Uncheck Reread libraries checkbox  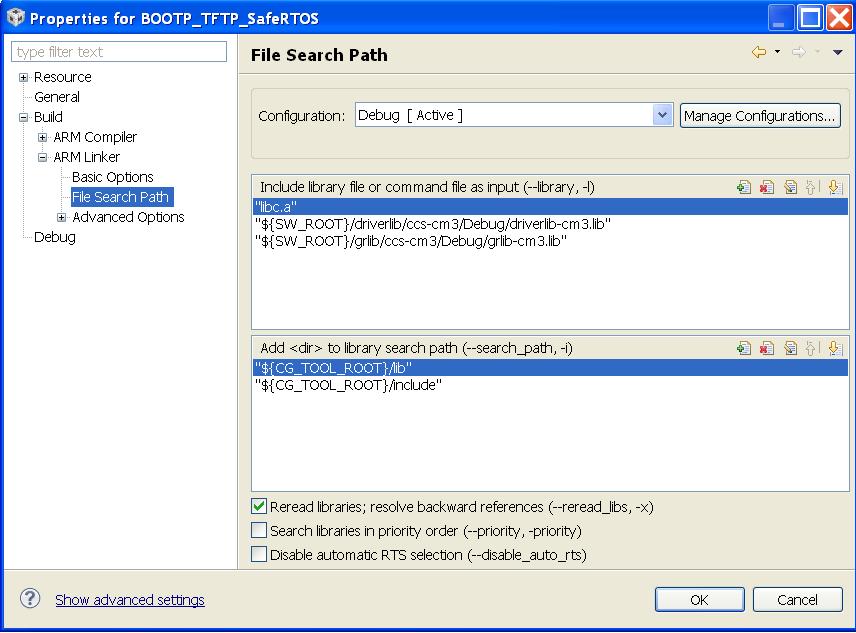(259, 507)
